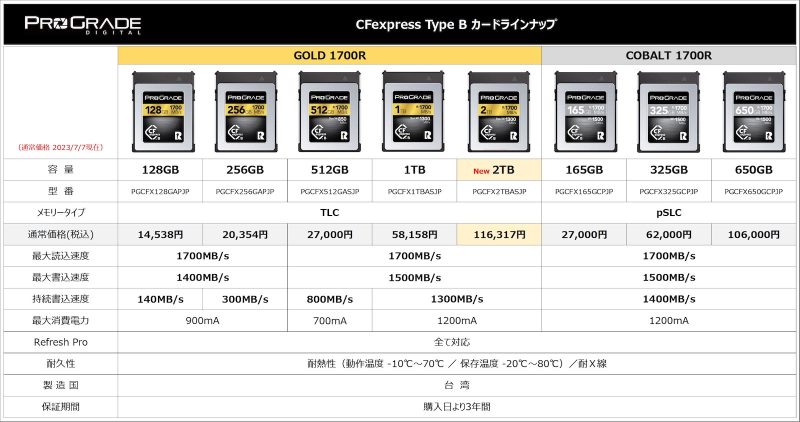Click the 最大読込速度 row label
Screen dimensions: 800x422
pyautogui.click(x=61, y=256)
